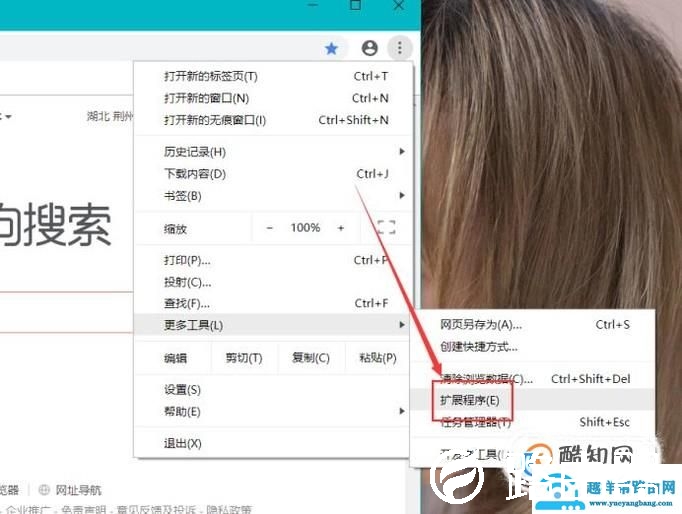Click the blue bookmark star icon

pos(331,48)
